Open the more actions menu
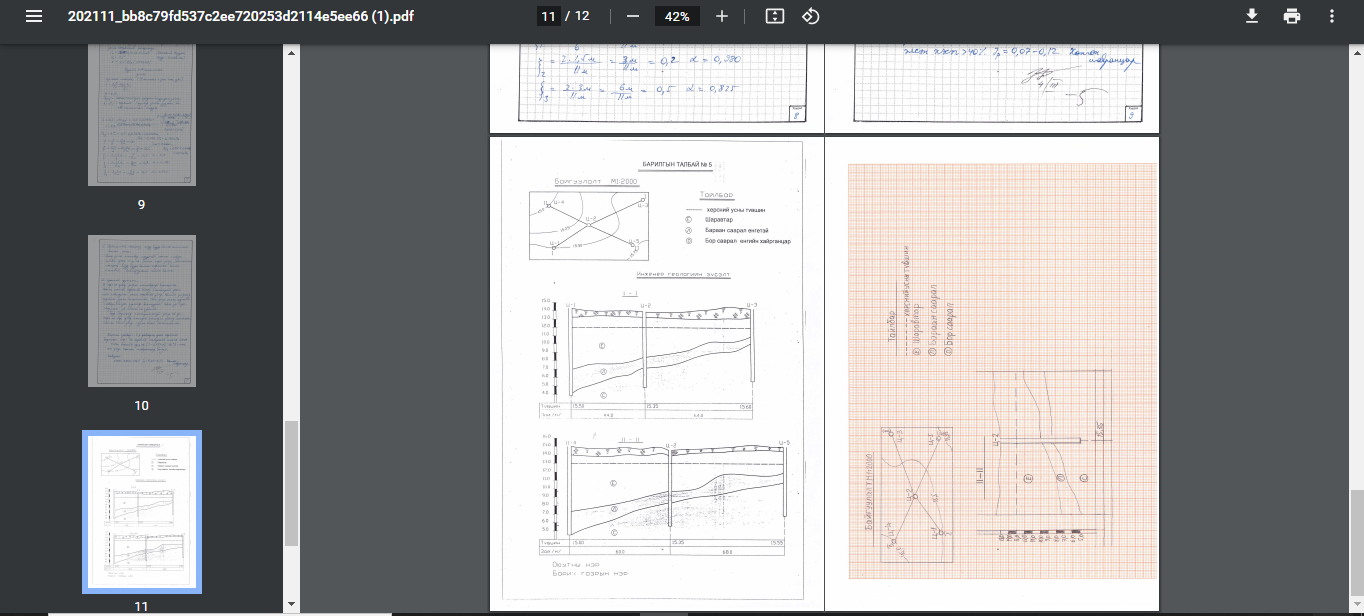Screen dimensions: 1364x616 1331,16
